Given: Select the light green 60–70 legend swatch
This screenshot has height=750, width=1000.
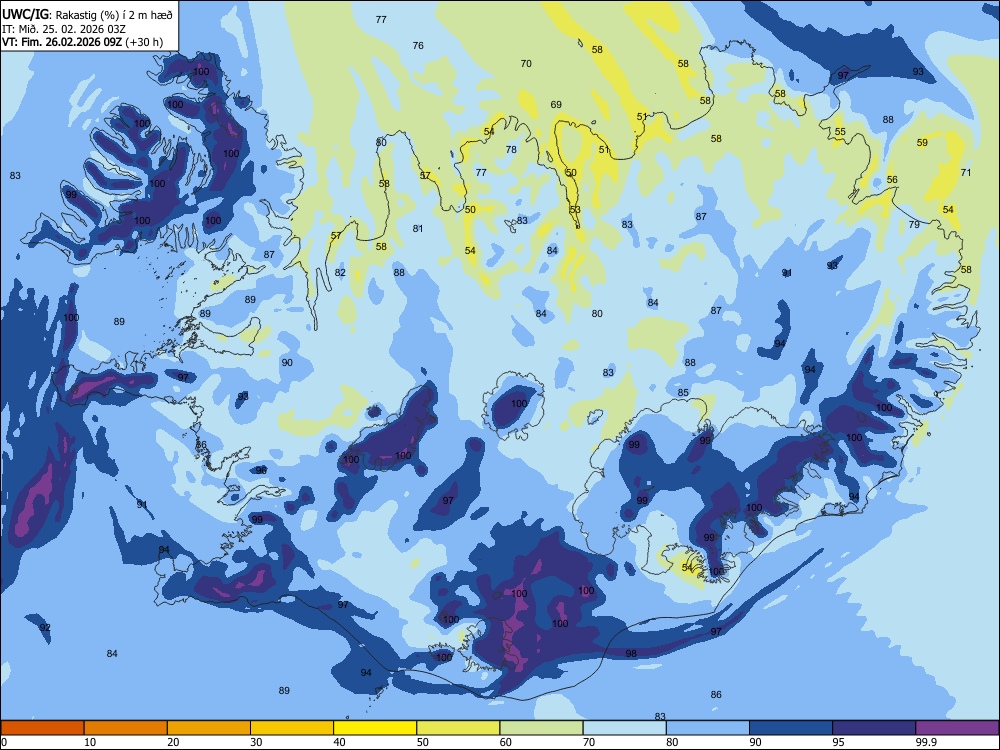Looking at the screenshot, I should 541,728.
